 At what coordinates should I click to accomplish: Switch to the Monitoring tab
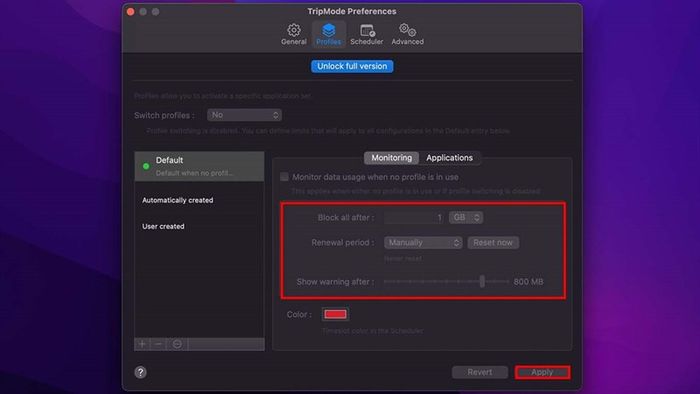click(392, 158)
